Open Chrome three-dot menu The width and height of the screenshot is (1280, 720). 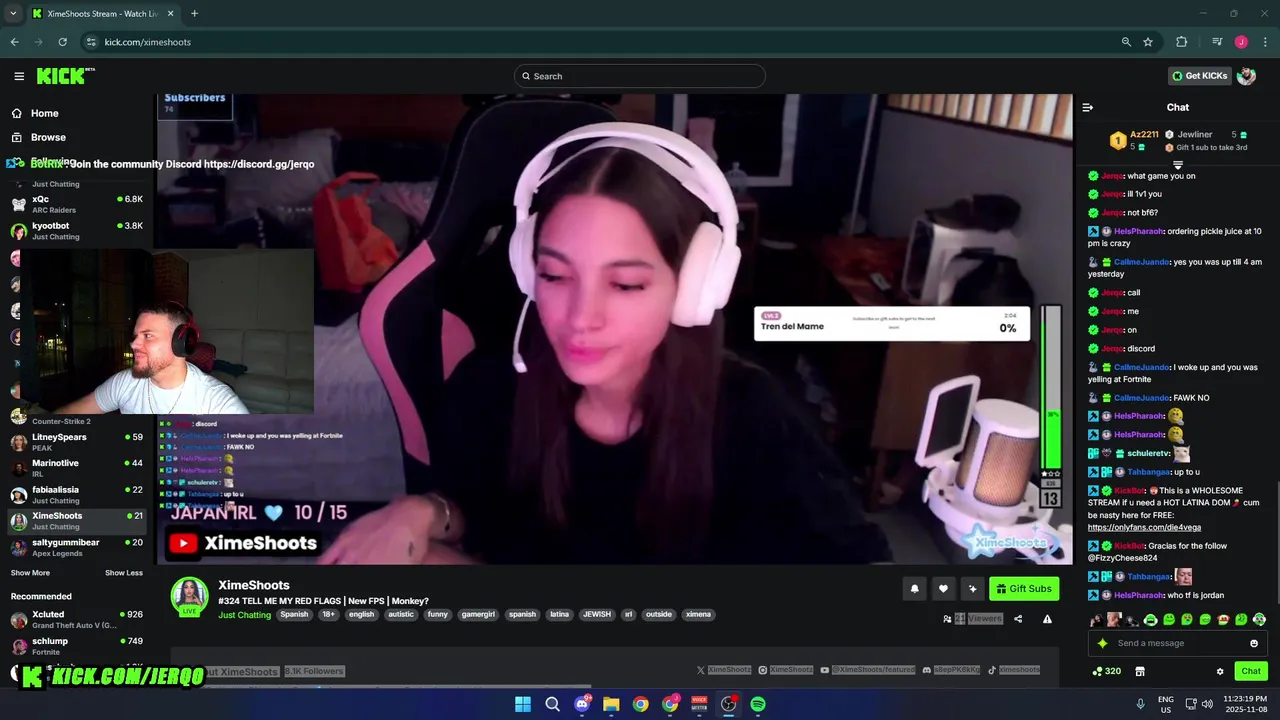tap(1266, 42)
